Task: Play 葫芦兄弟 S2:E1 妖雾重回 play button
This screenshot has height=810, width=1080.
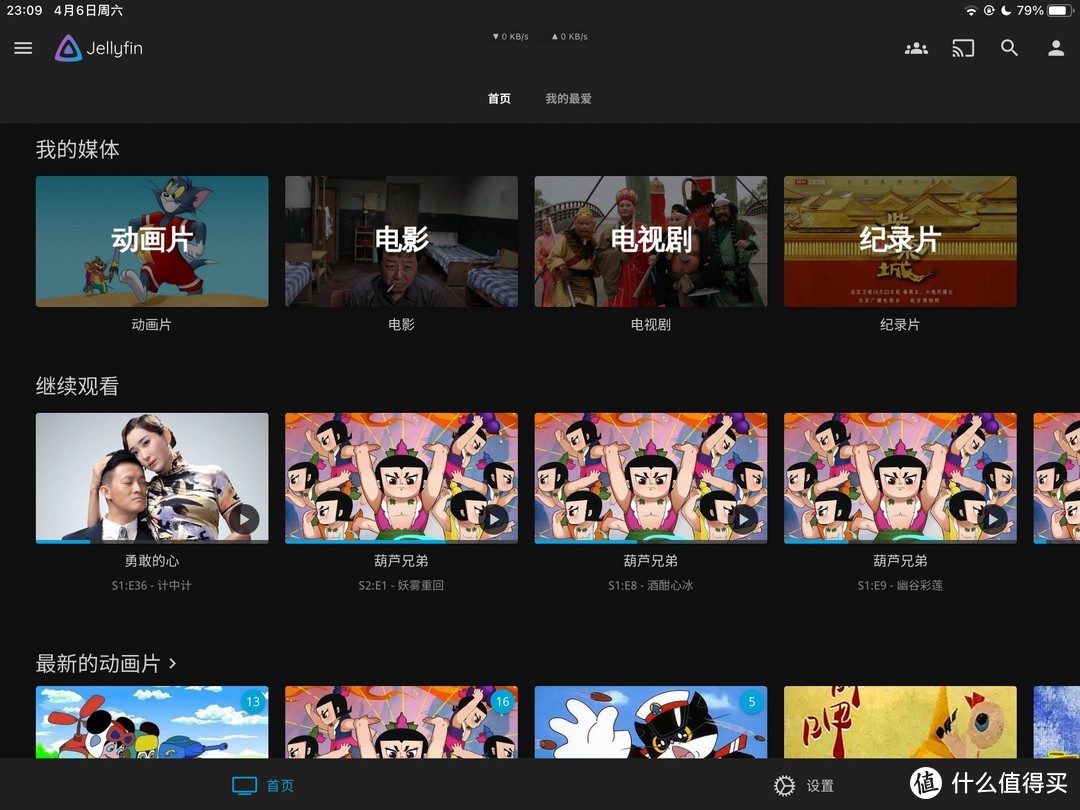Action: coord(493,519)
